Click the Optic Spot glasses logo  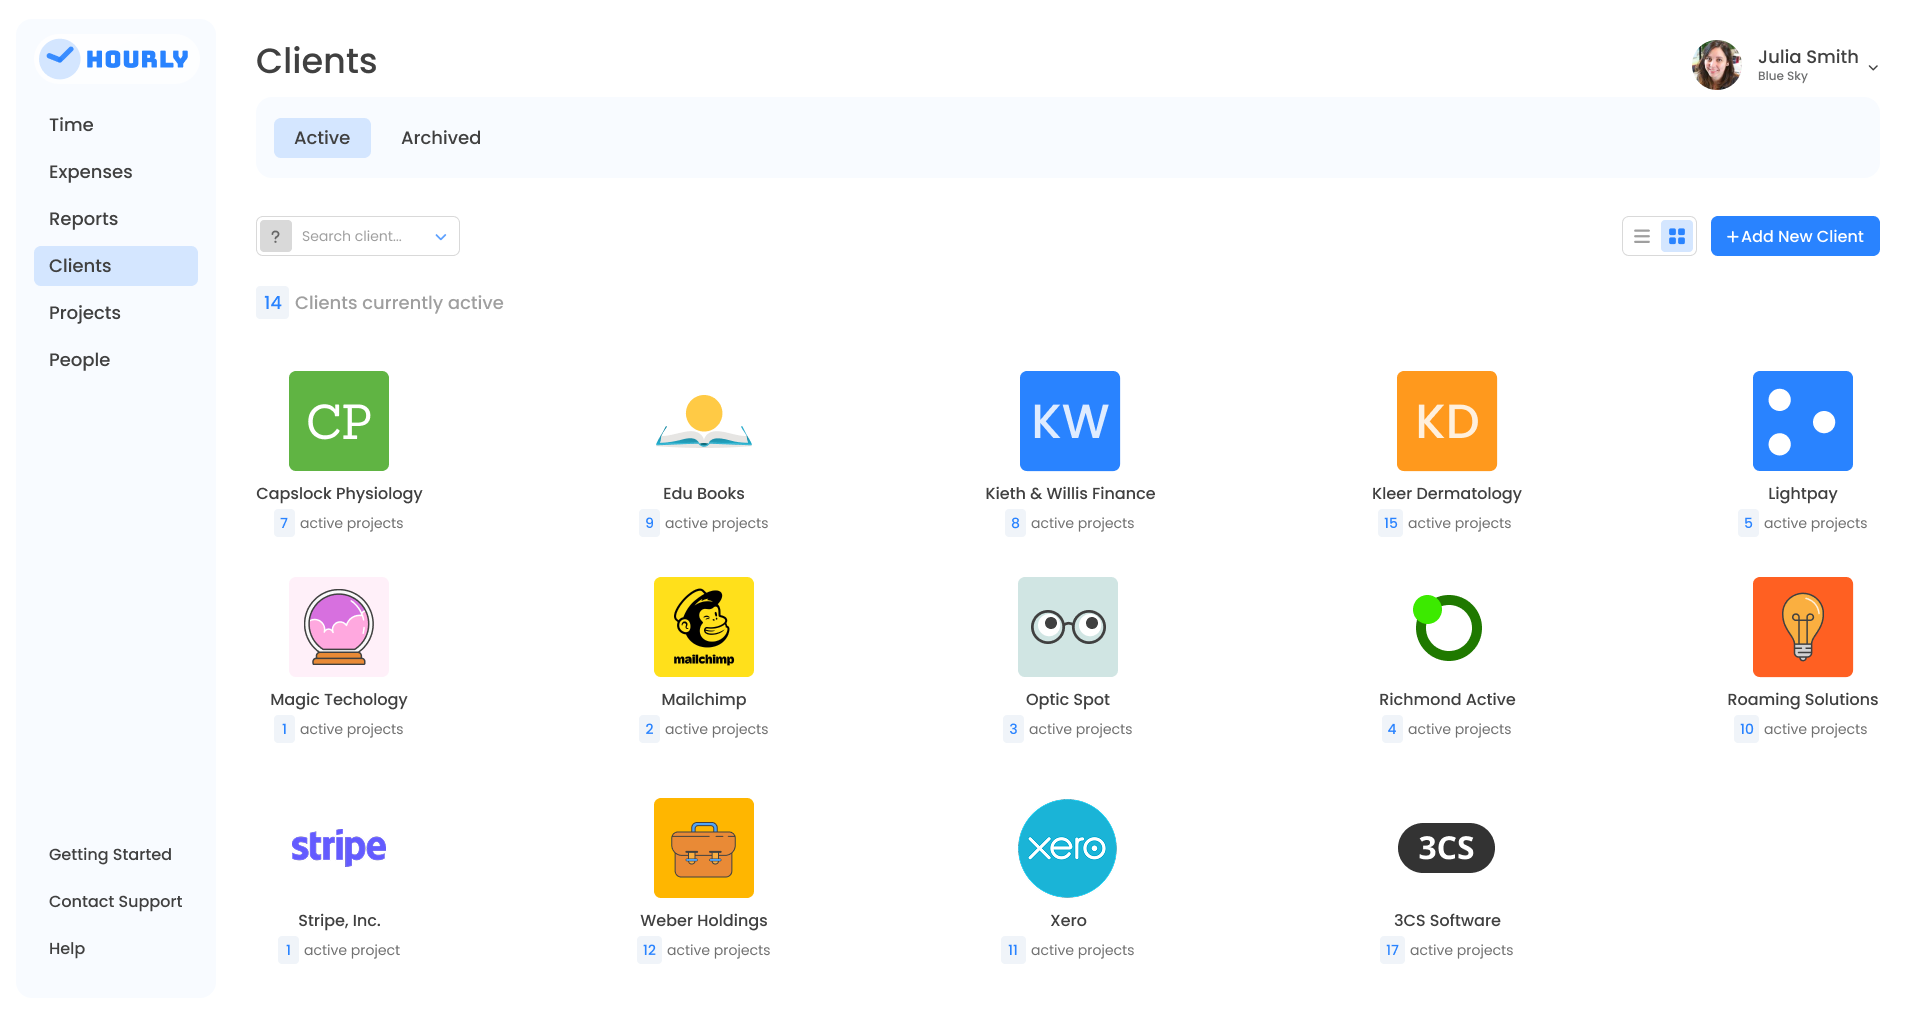1068,627
